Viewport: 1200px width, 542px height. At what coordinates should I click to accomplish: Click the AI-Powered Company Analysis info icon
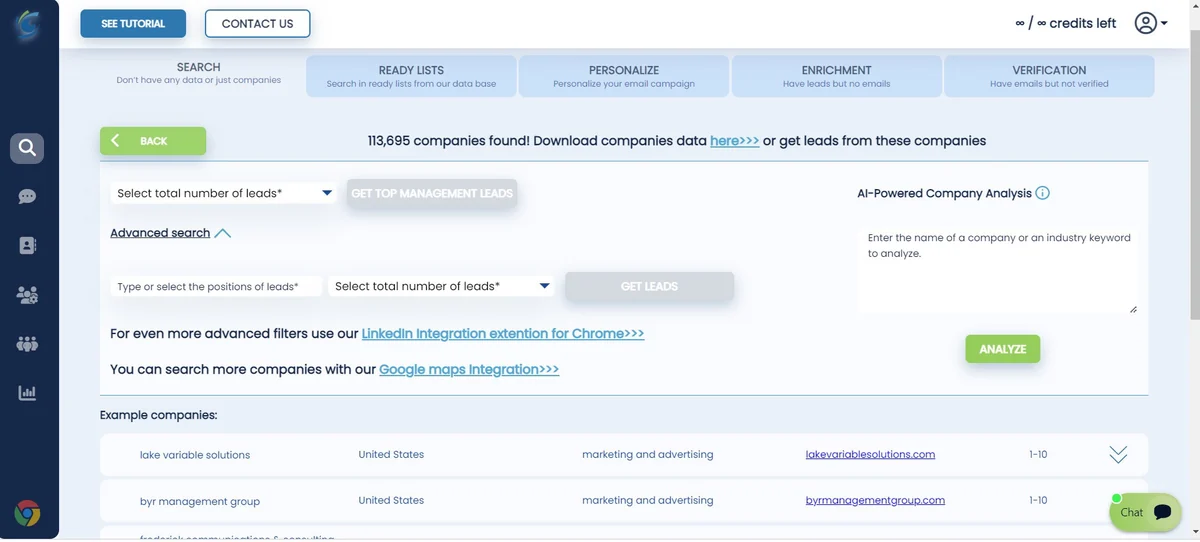coord(1043,193)
